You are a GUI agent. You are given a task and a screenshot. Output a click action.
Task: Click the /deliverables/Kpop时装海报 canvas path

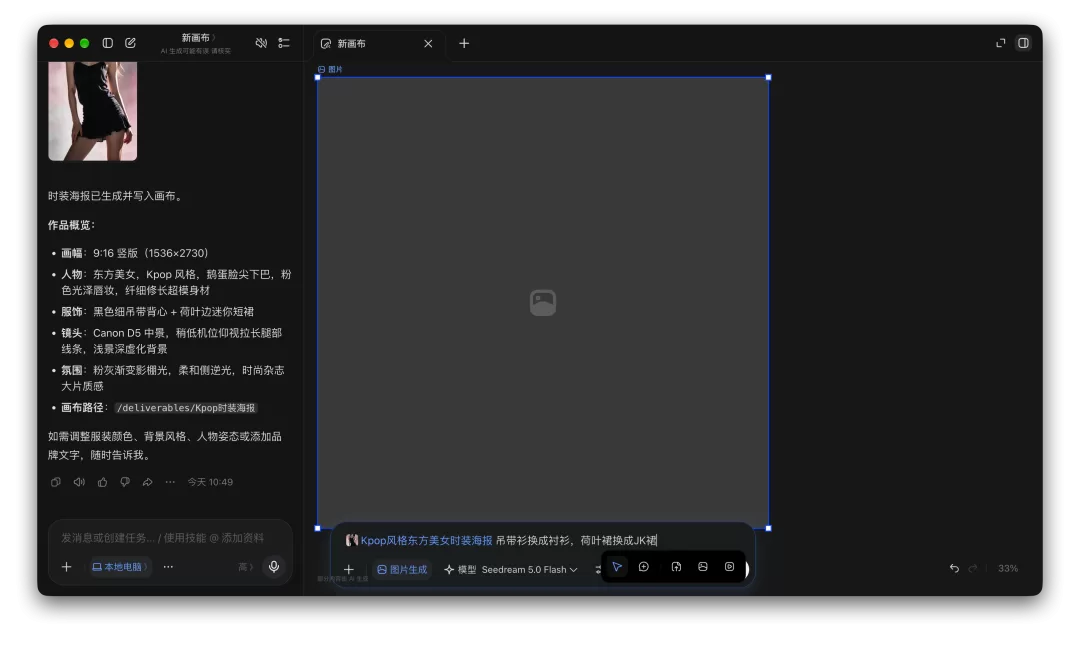(186, 408)
